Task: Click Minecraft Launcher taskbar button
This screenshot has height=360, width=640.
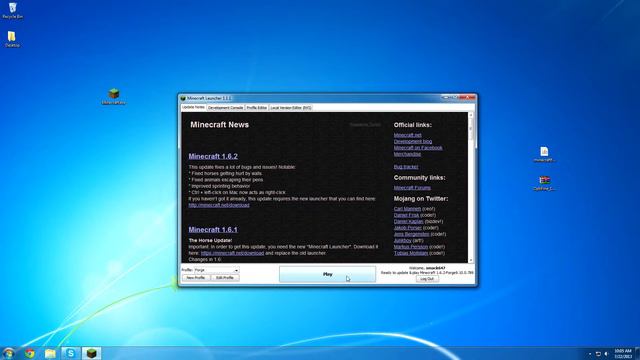Action: click(x=91, y=353)
